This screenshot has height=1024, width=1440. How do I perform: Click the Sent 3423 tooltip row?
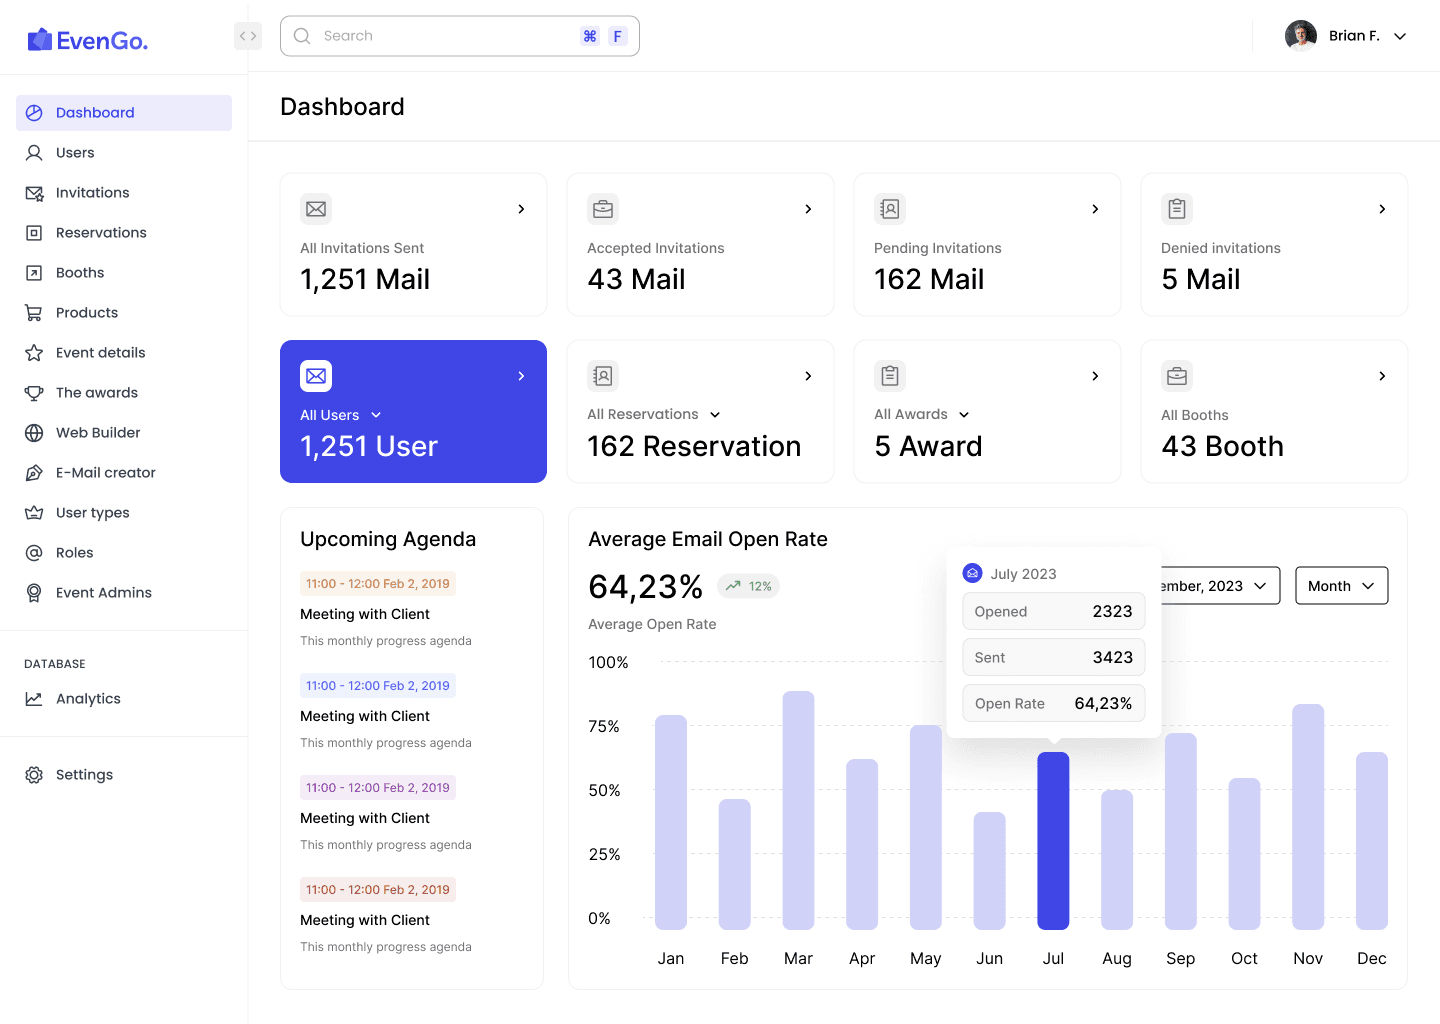pyautogui.click(x=1054, y=658)
